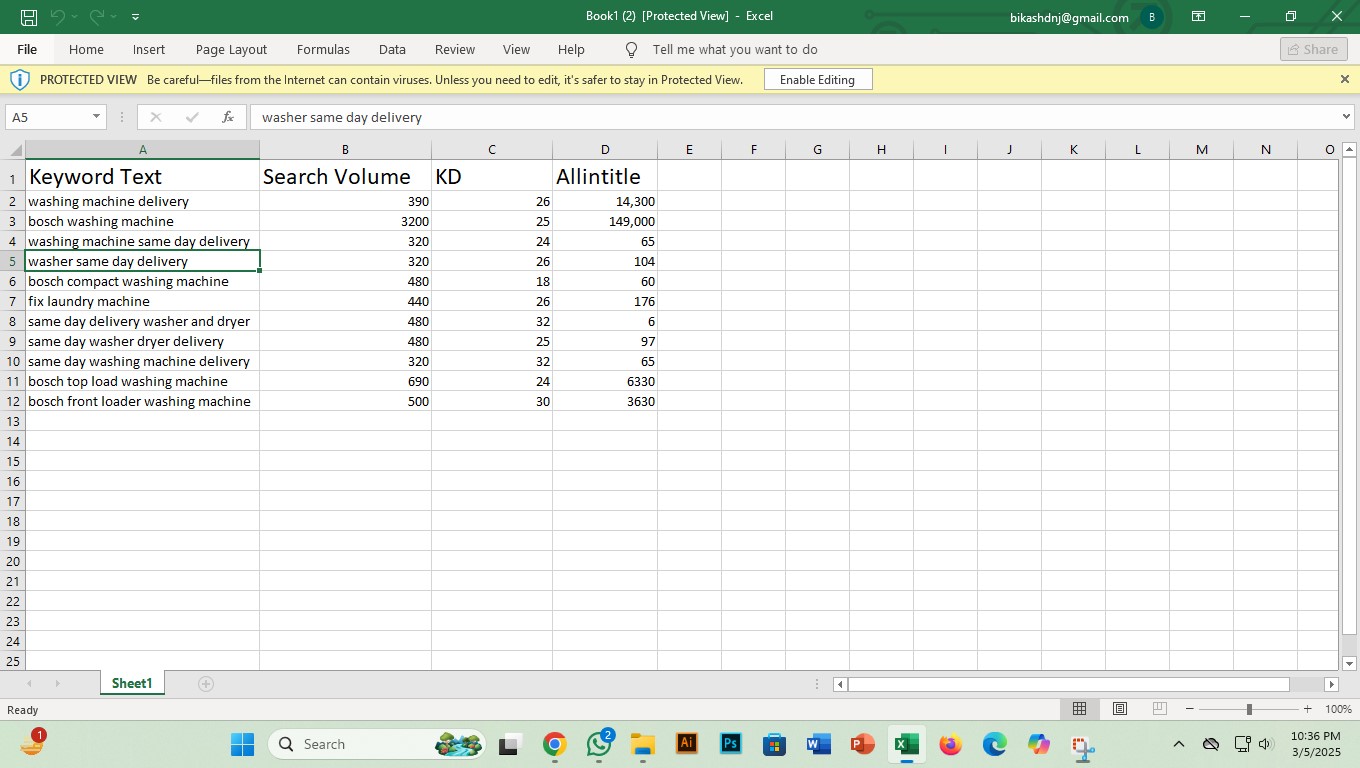
Task: Click the Cancel X icon in formula bar
Action: [x=155, y=117]
